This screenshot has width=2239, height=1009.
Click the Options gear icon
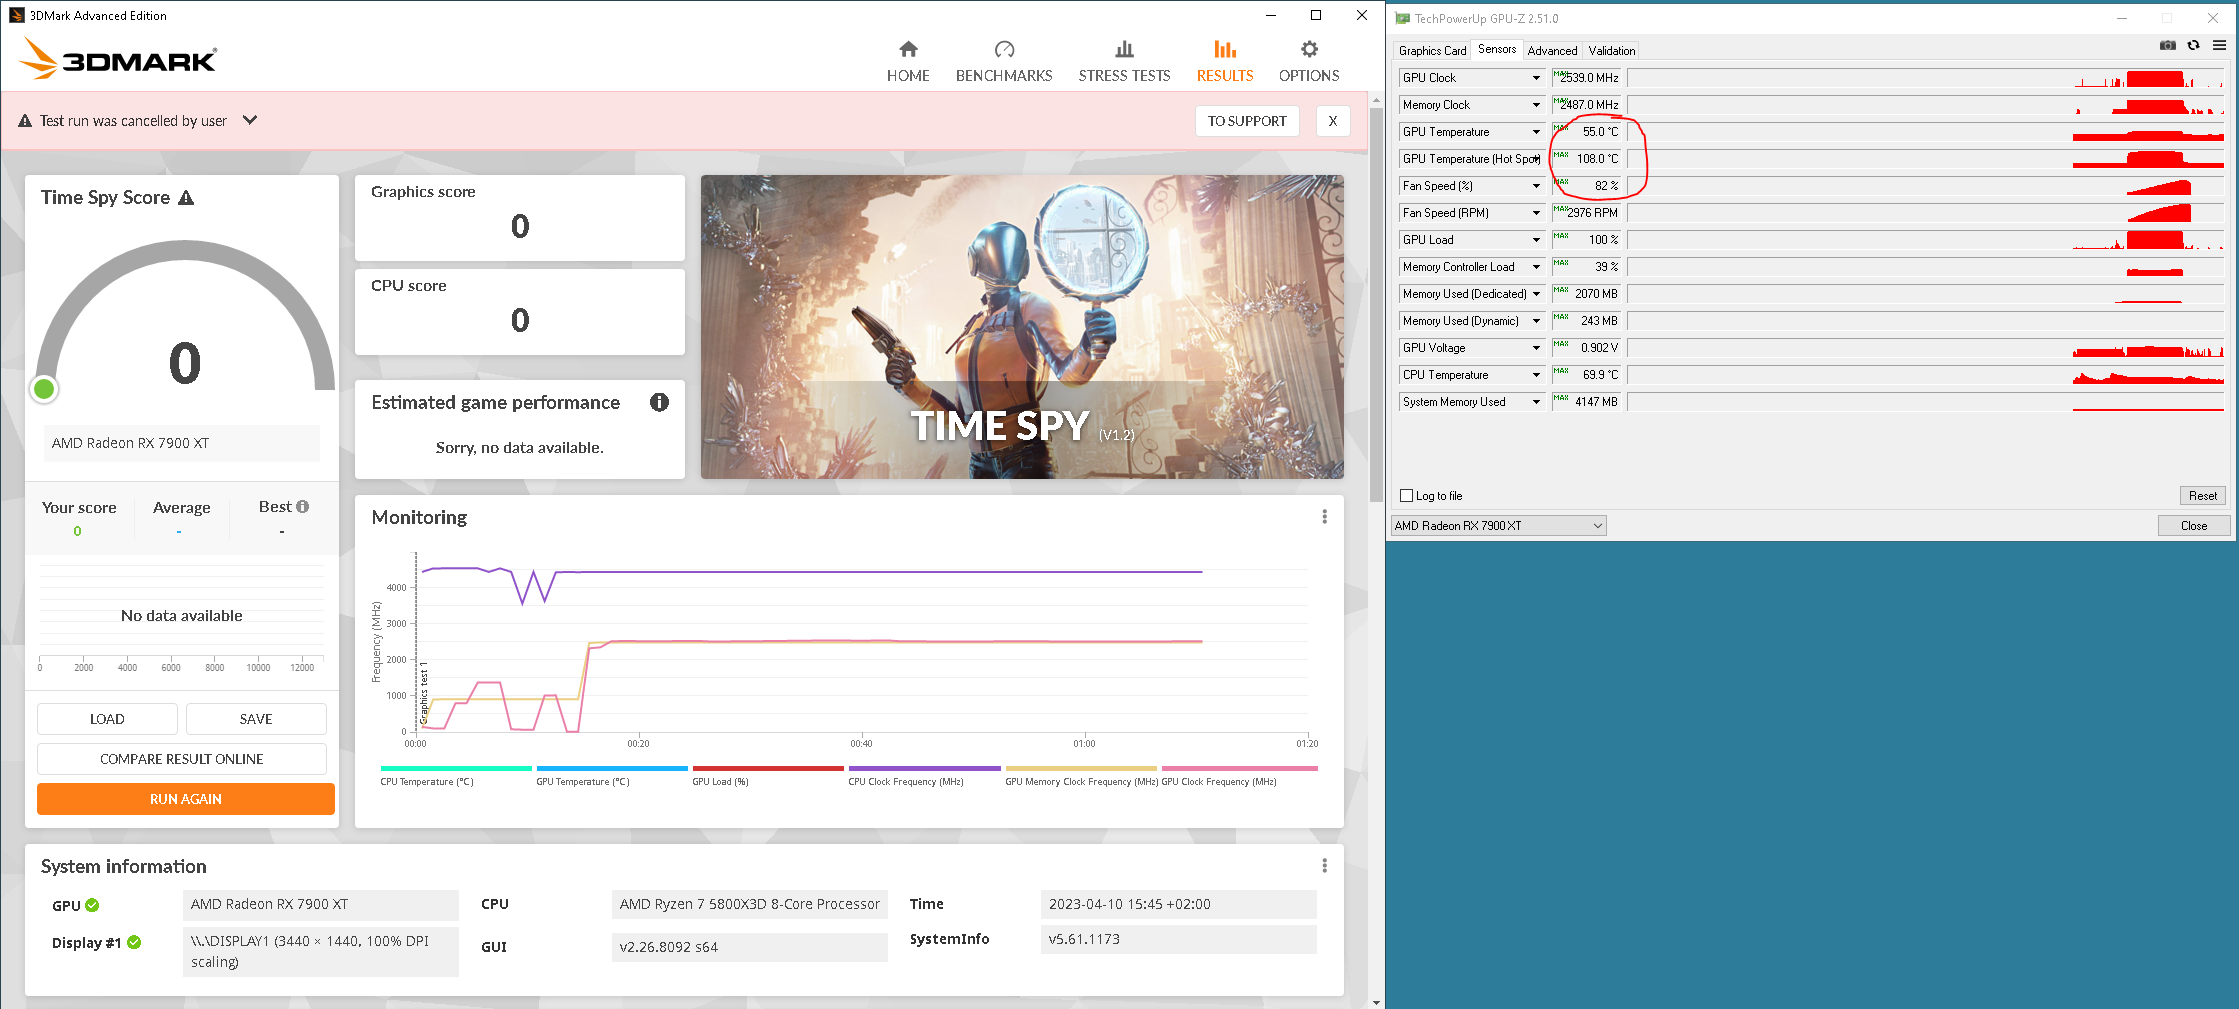pyautogui.click(x=1309, y=49)
